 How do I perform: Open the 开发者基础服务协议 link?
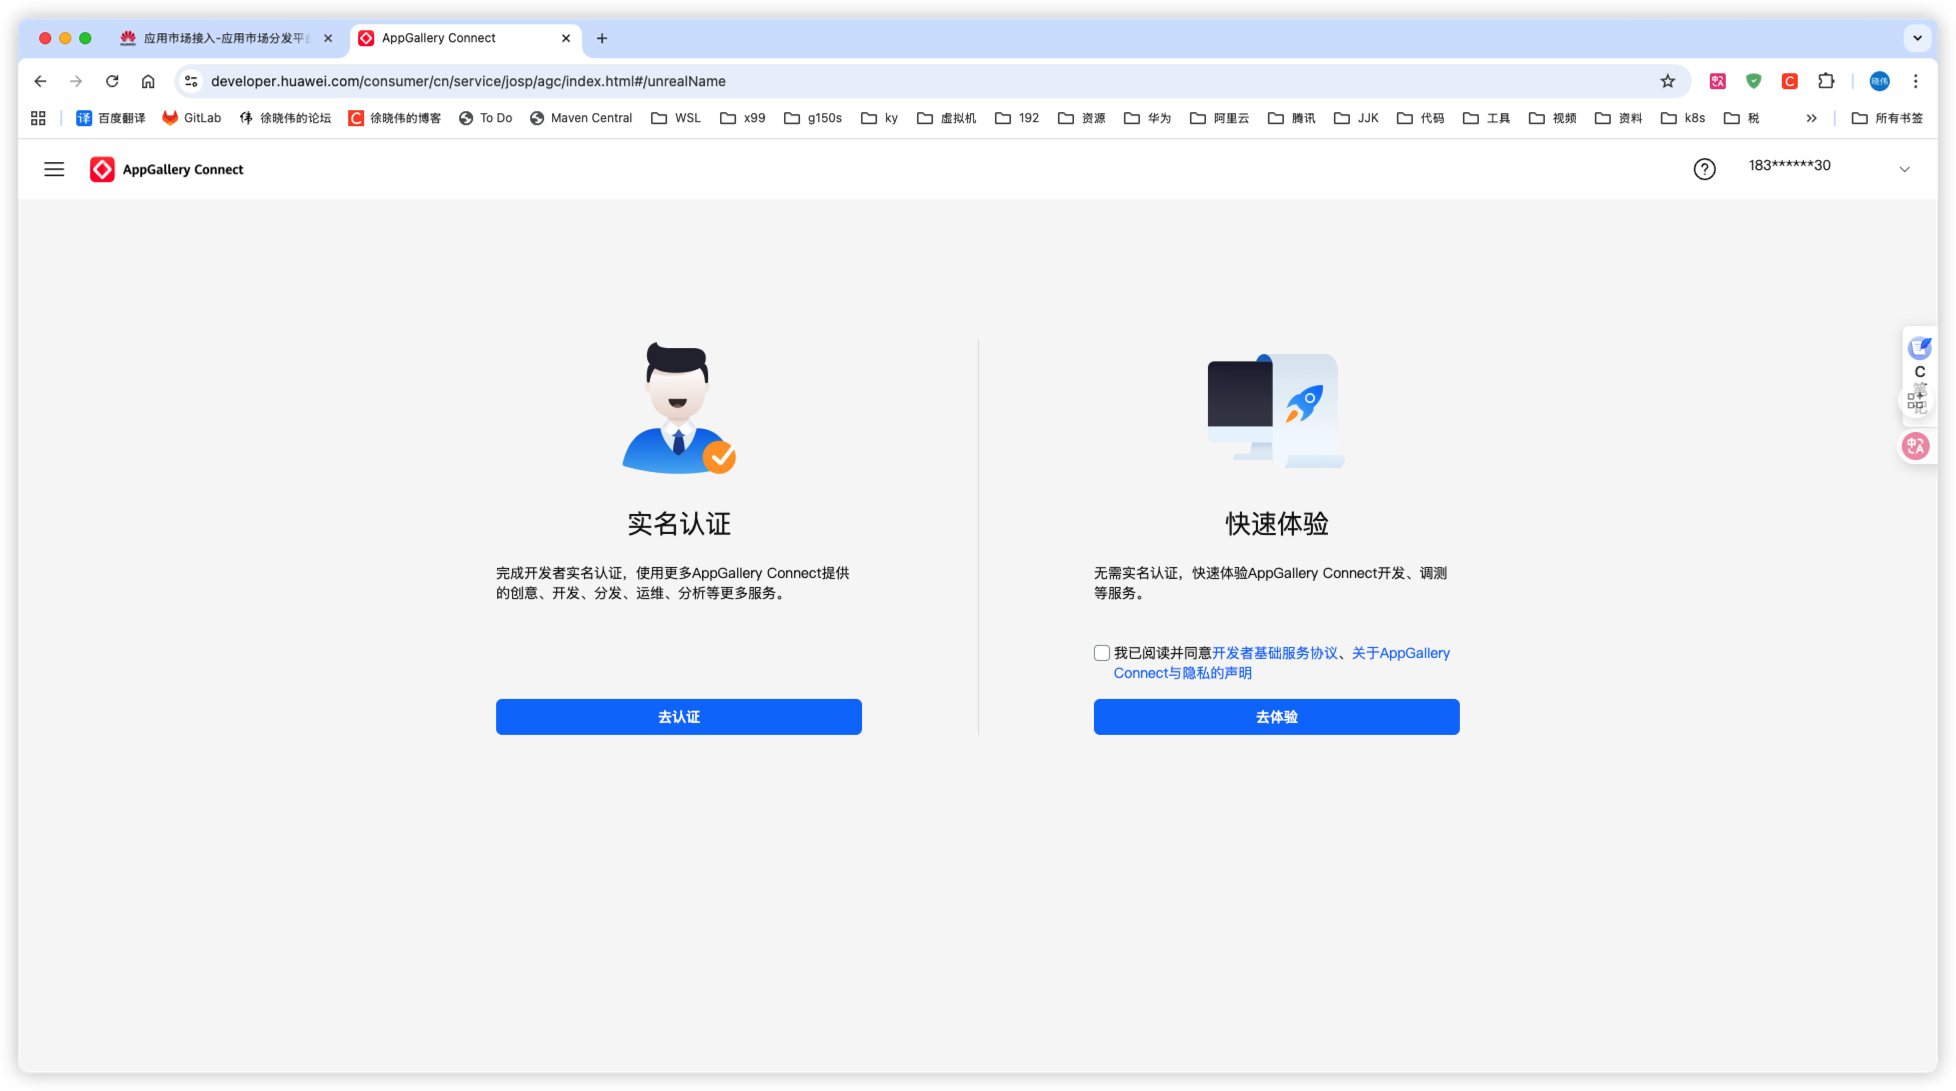click(1274, 653)
